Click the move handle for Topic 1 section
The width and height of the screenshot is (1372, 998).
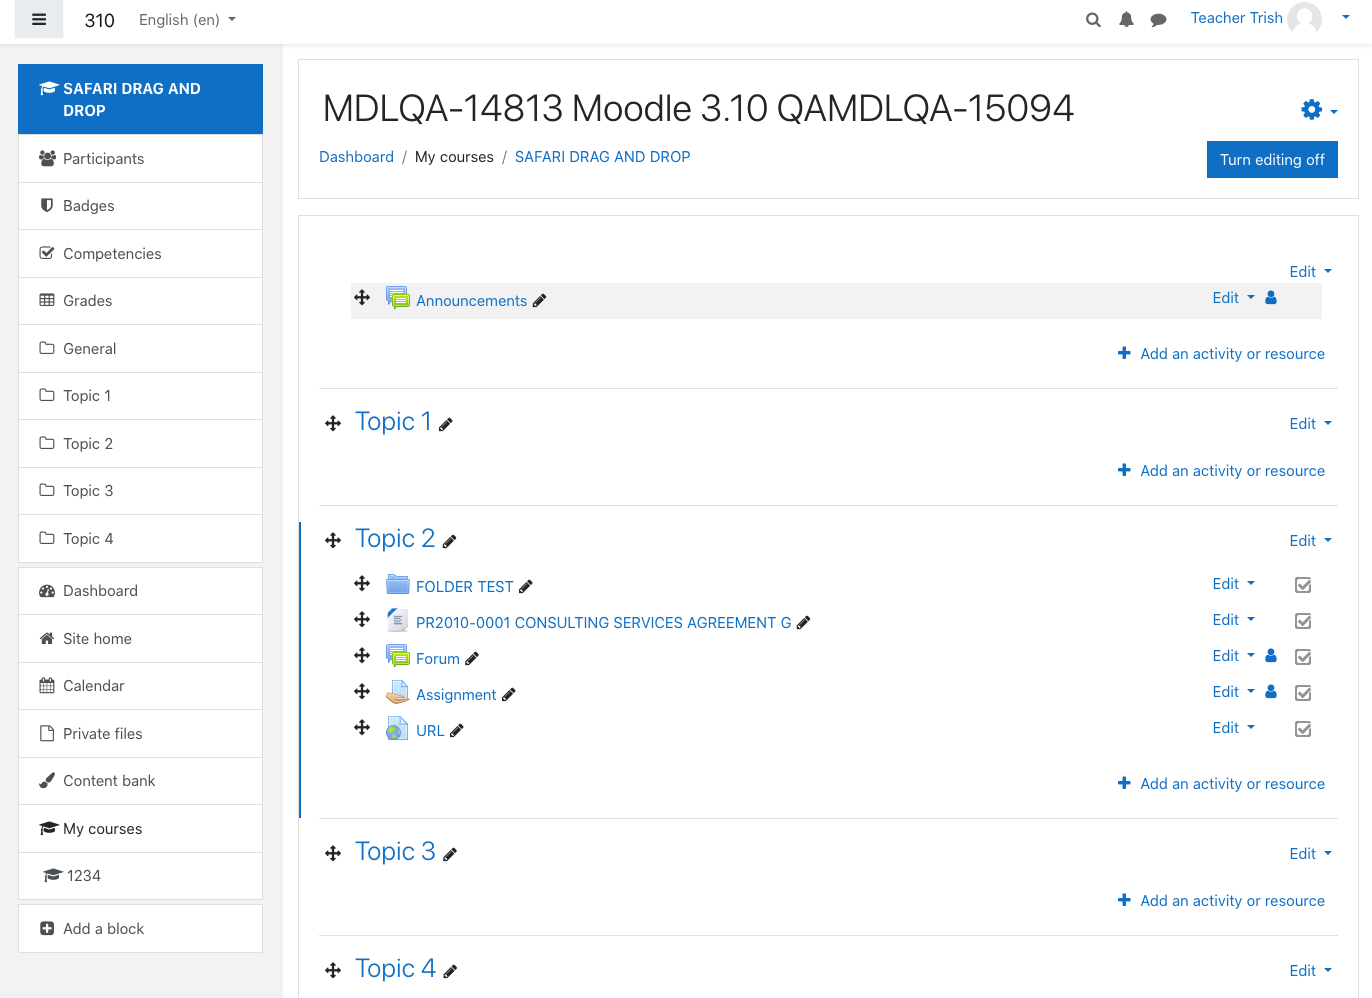(x=333, y=424)
